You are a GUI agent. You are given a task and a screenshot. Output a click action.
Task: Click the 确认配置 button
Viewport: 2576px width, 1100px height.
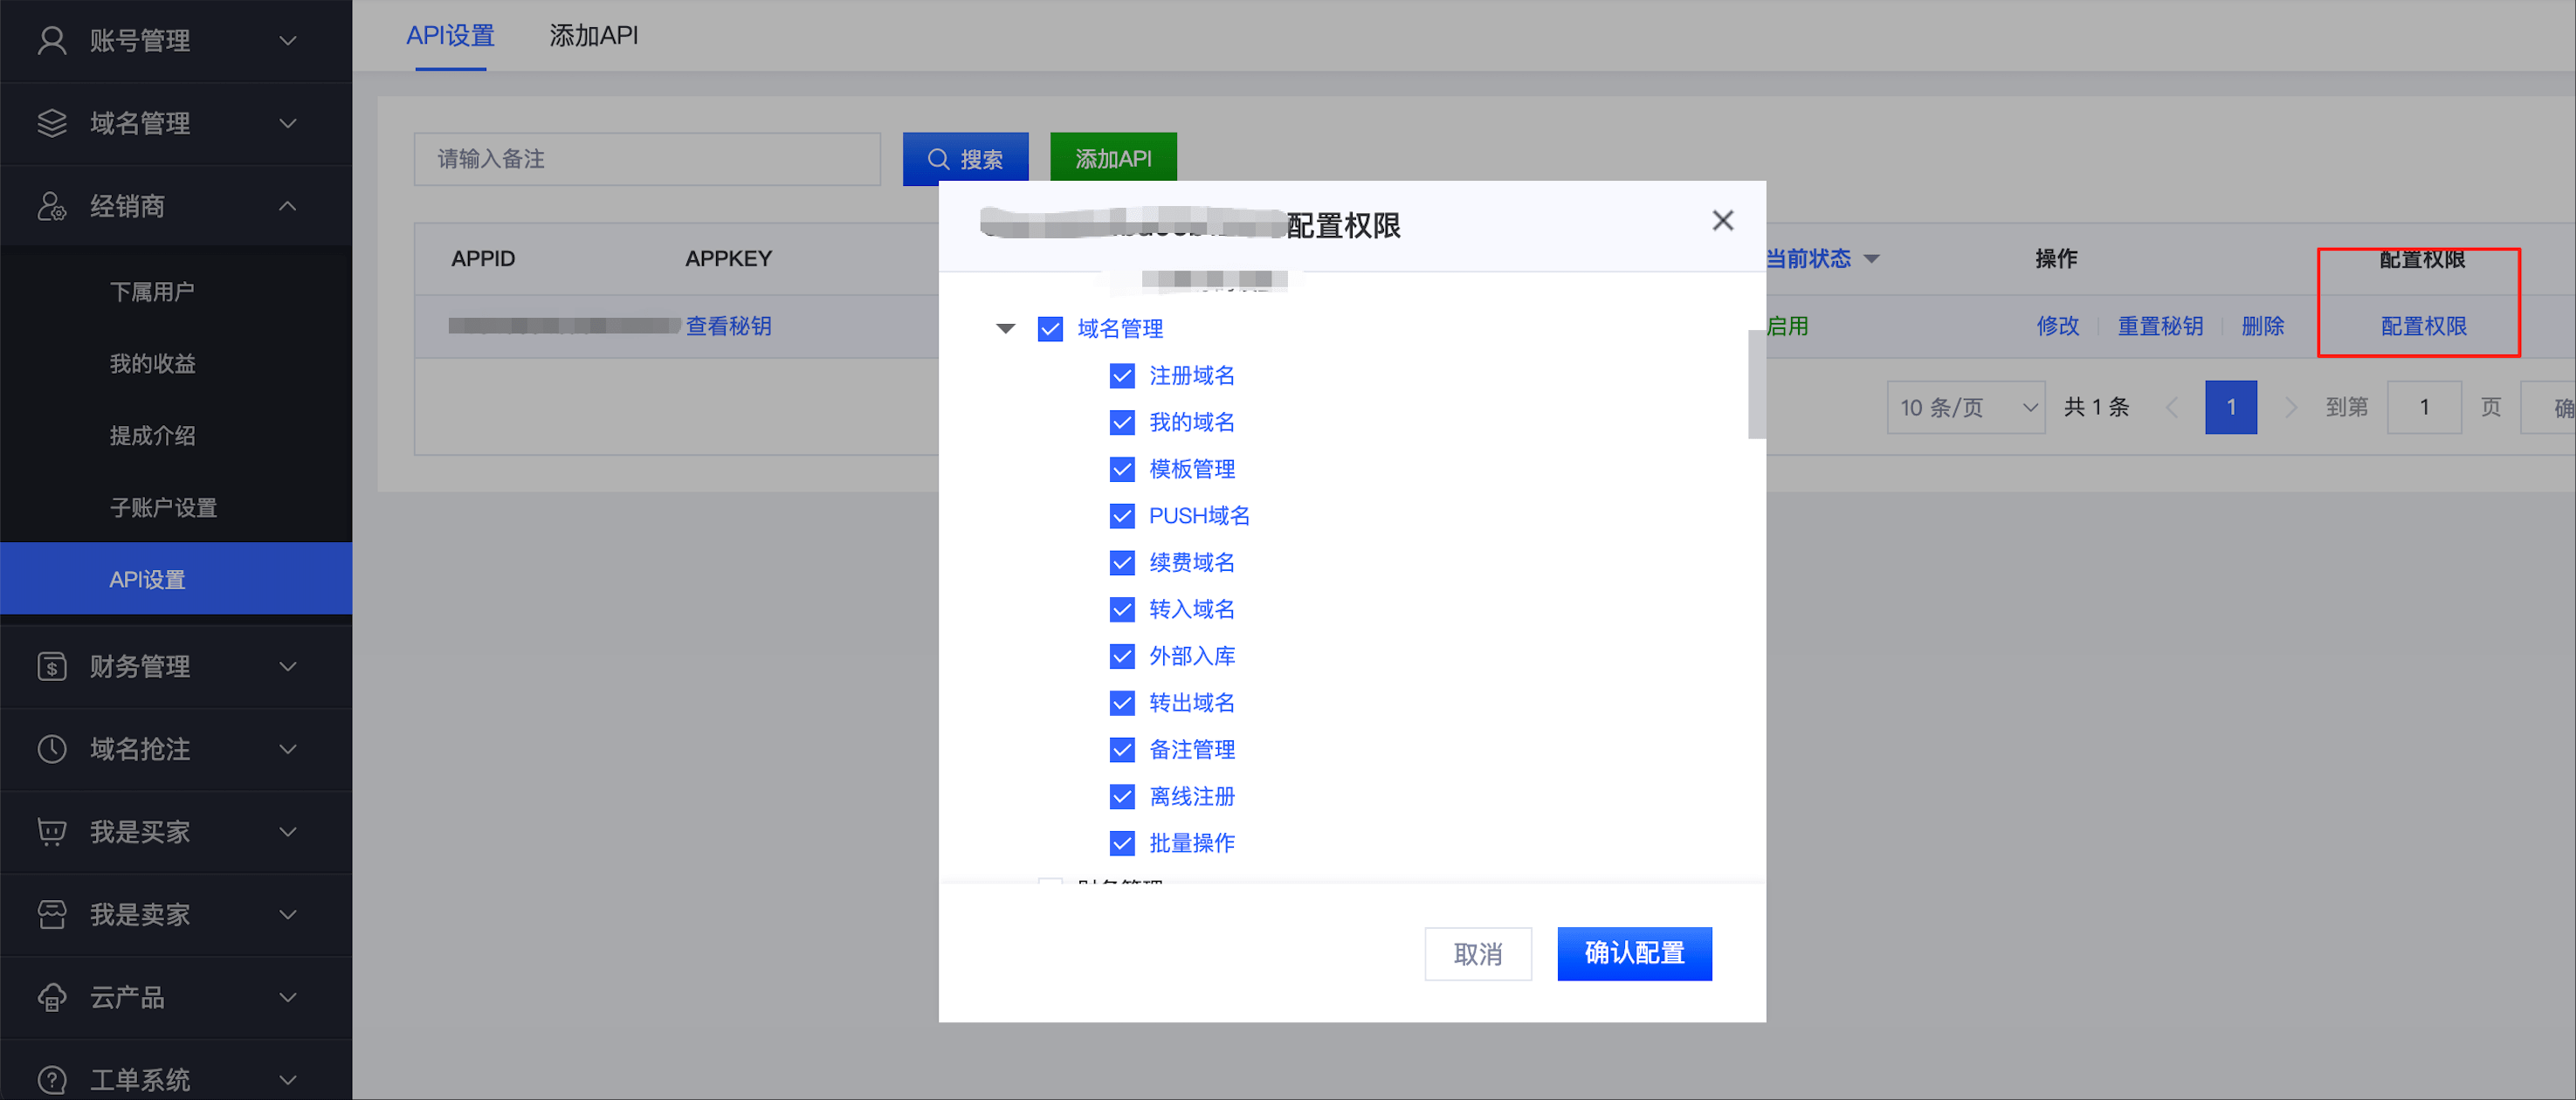[x=1634, y=954]
